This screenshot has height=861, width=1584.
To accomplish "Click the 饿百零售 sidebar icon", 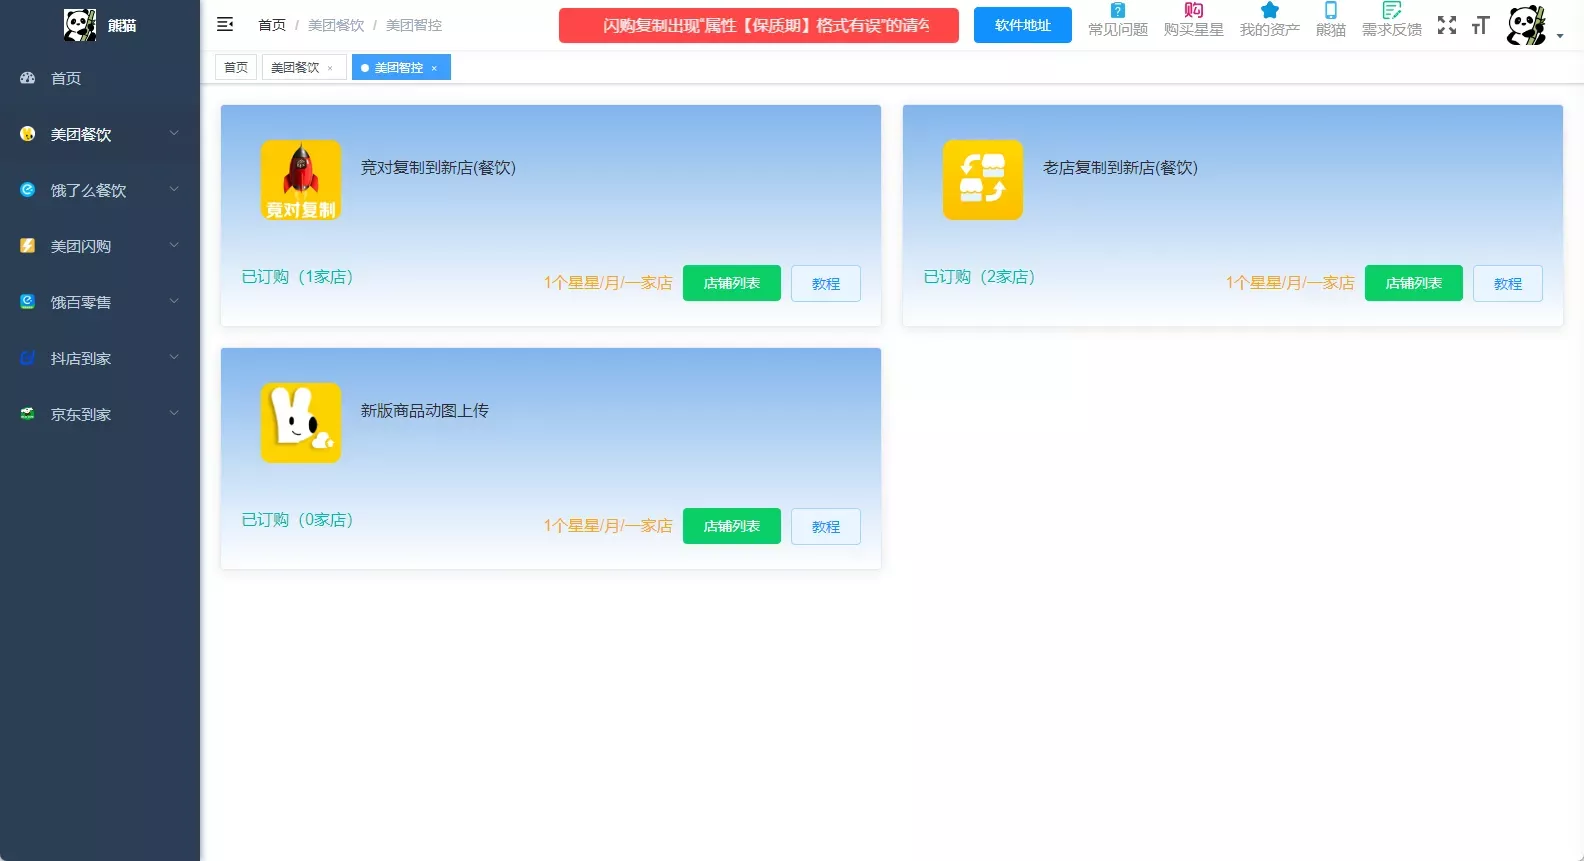I will (28, 302).
